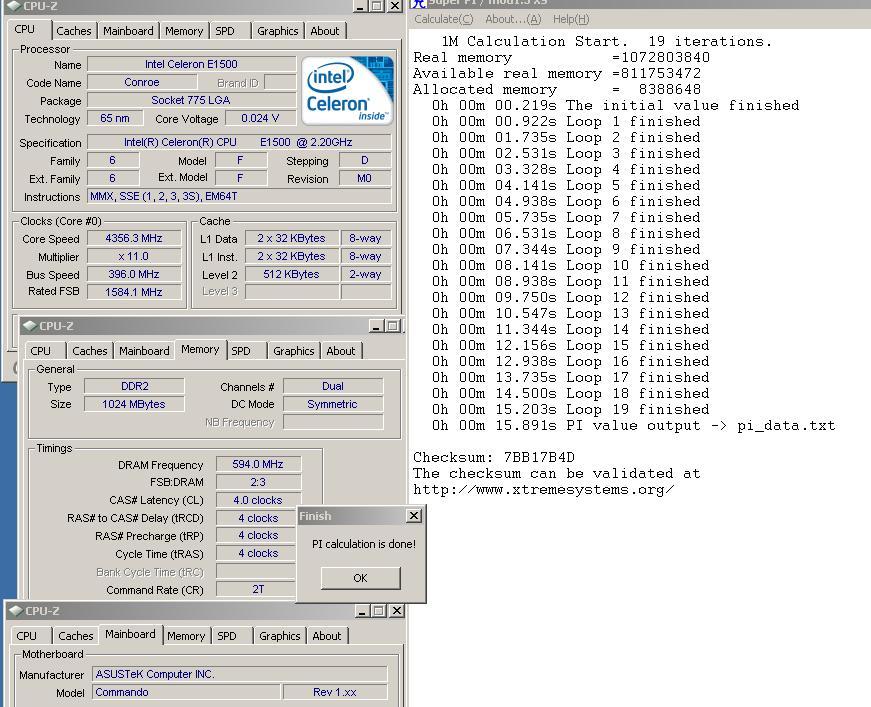This screenshot has width=871, height=707.
Task: Switch to About tab in middle CPU-Z window
Action: click(x=341, y=351)
